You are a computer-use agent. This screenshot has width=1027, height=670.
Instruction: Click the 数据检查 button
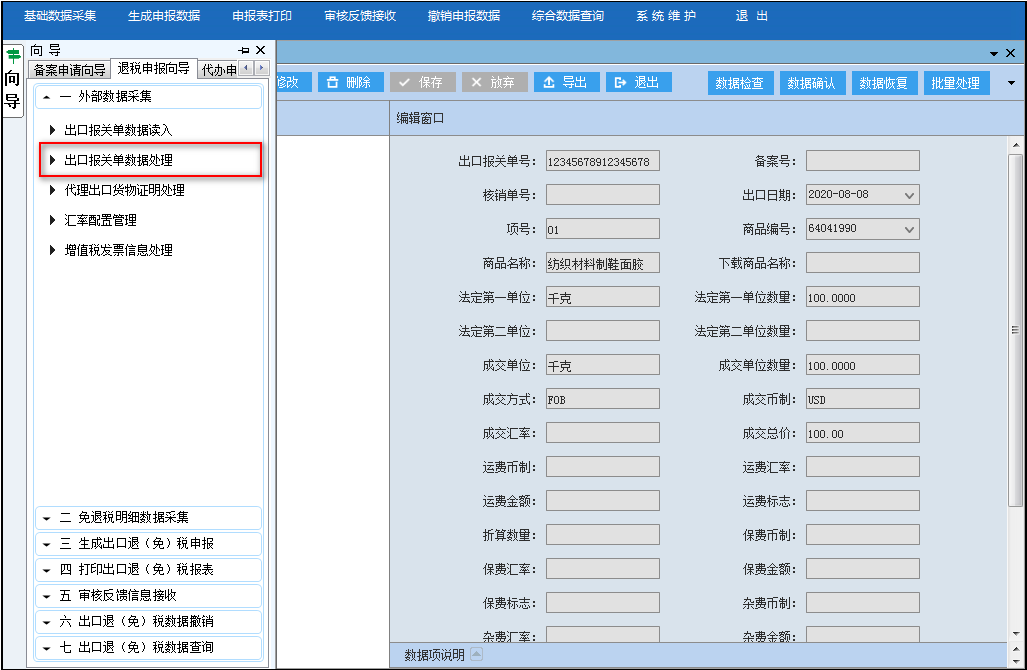(740, 84)
